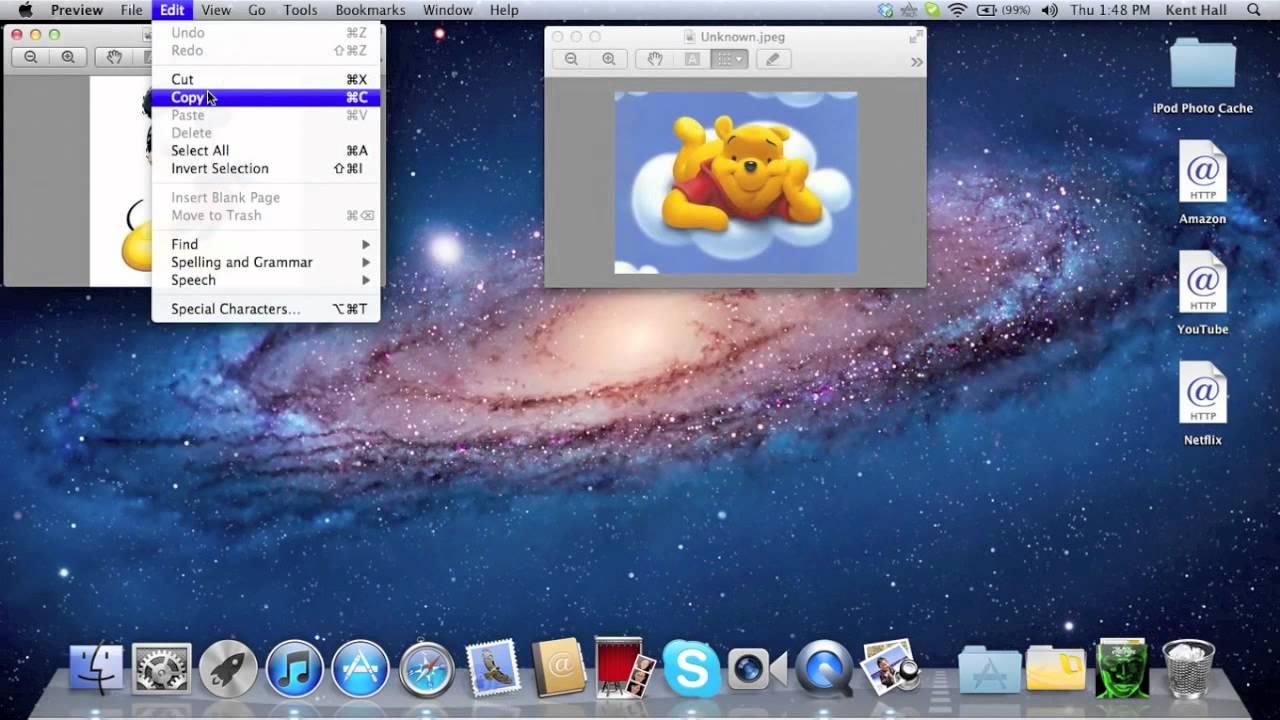Open Launchpad from the Dock
Viewport: 1280px width, 720px height.
(228, 669)
